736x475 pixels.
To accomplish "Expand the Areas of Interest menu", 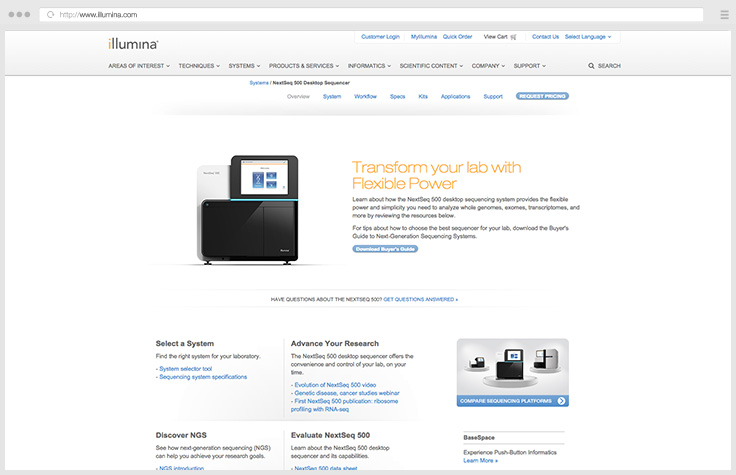I will click(139, 66).
